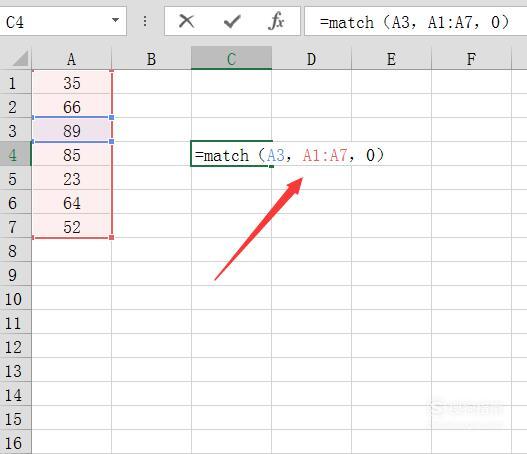Select row 14 header

(15, 395)
